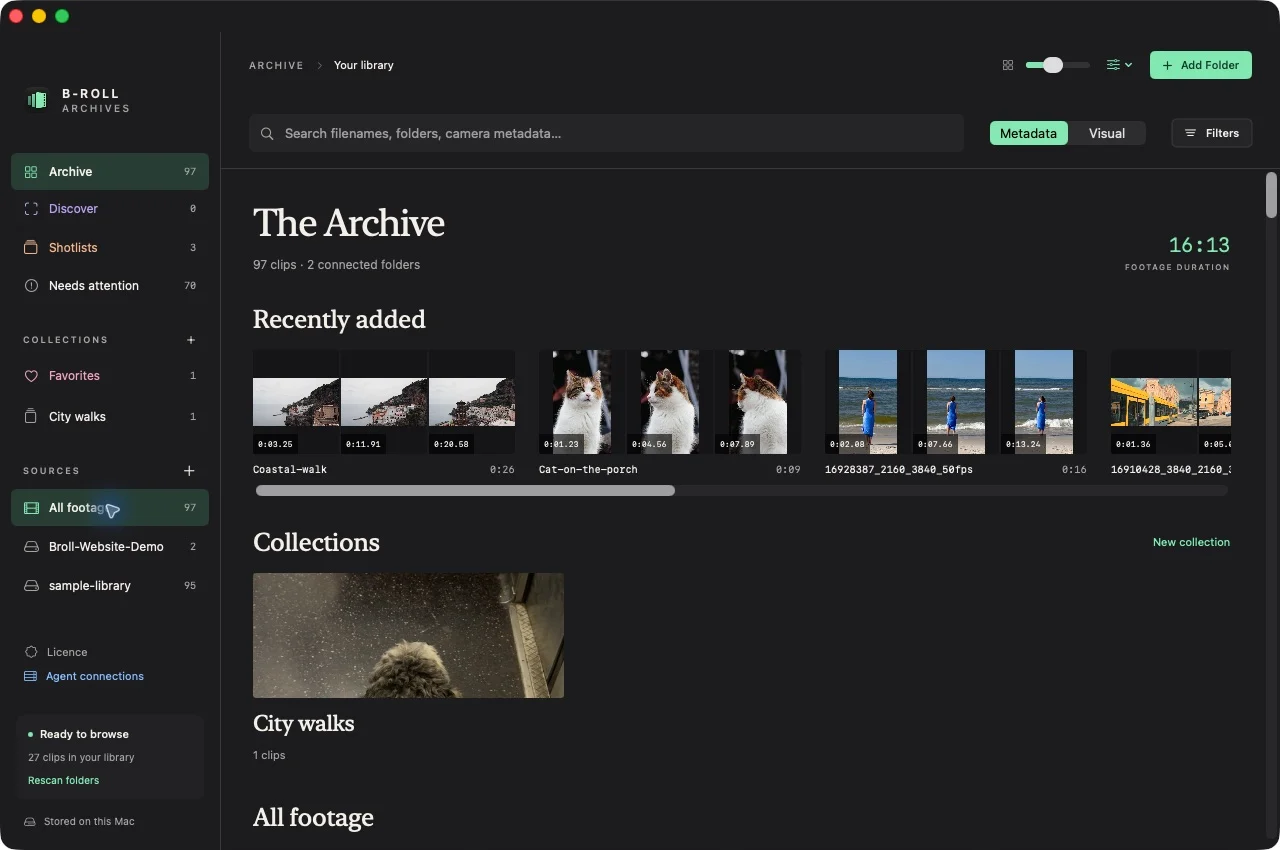Screen dimensions: 1280x850
Task: Open the 16928387_2160_3840_50fps clip thumbnail
Action: pos(956,402)
